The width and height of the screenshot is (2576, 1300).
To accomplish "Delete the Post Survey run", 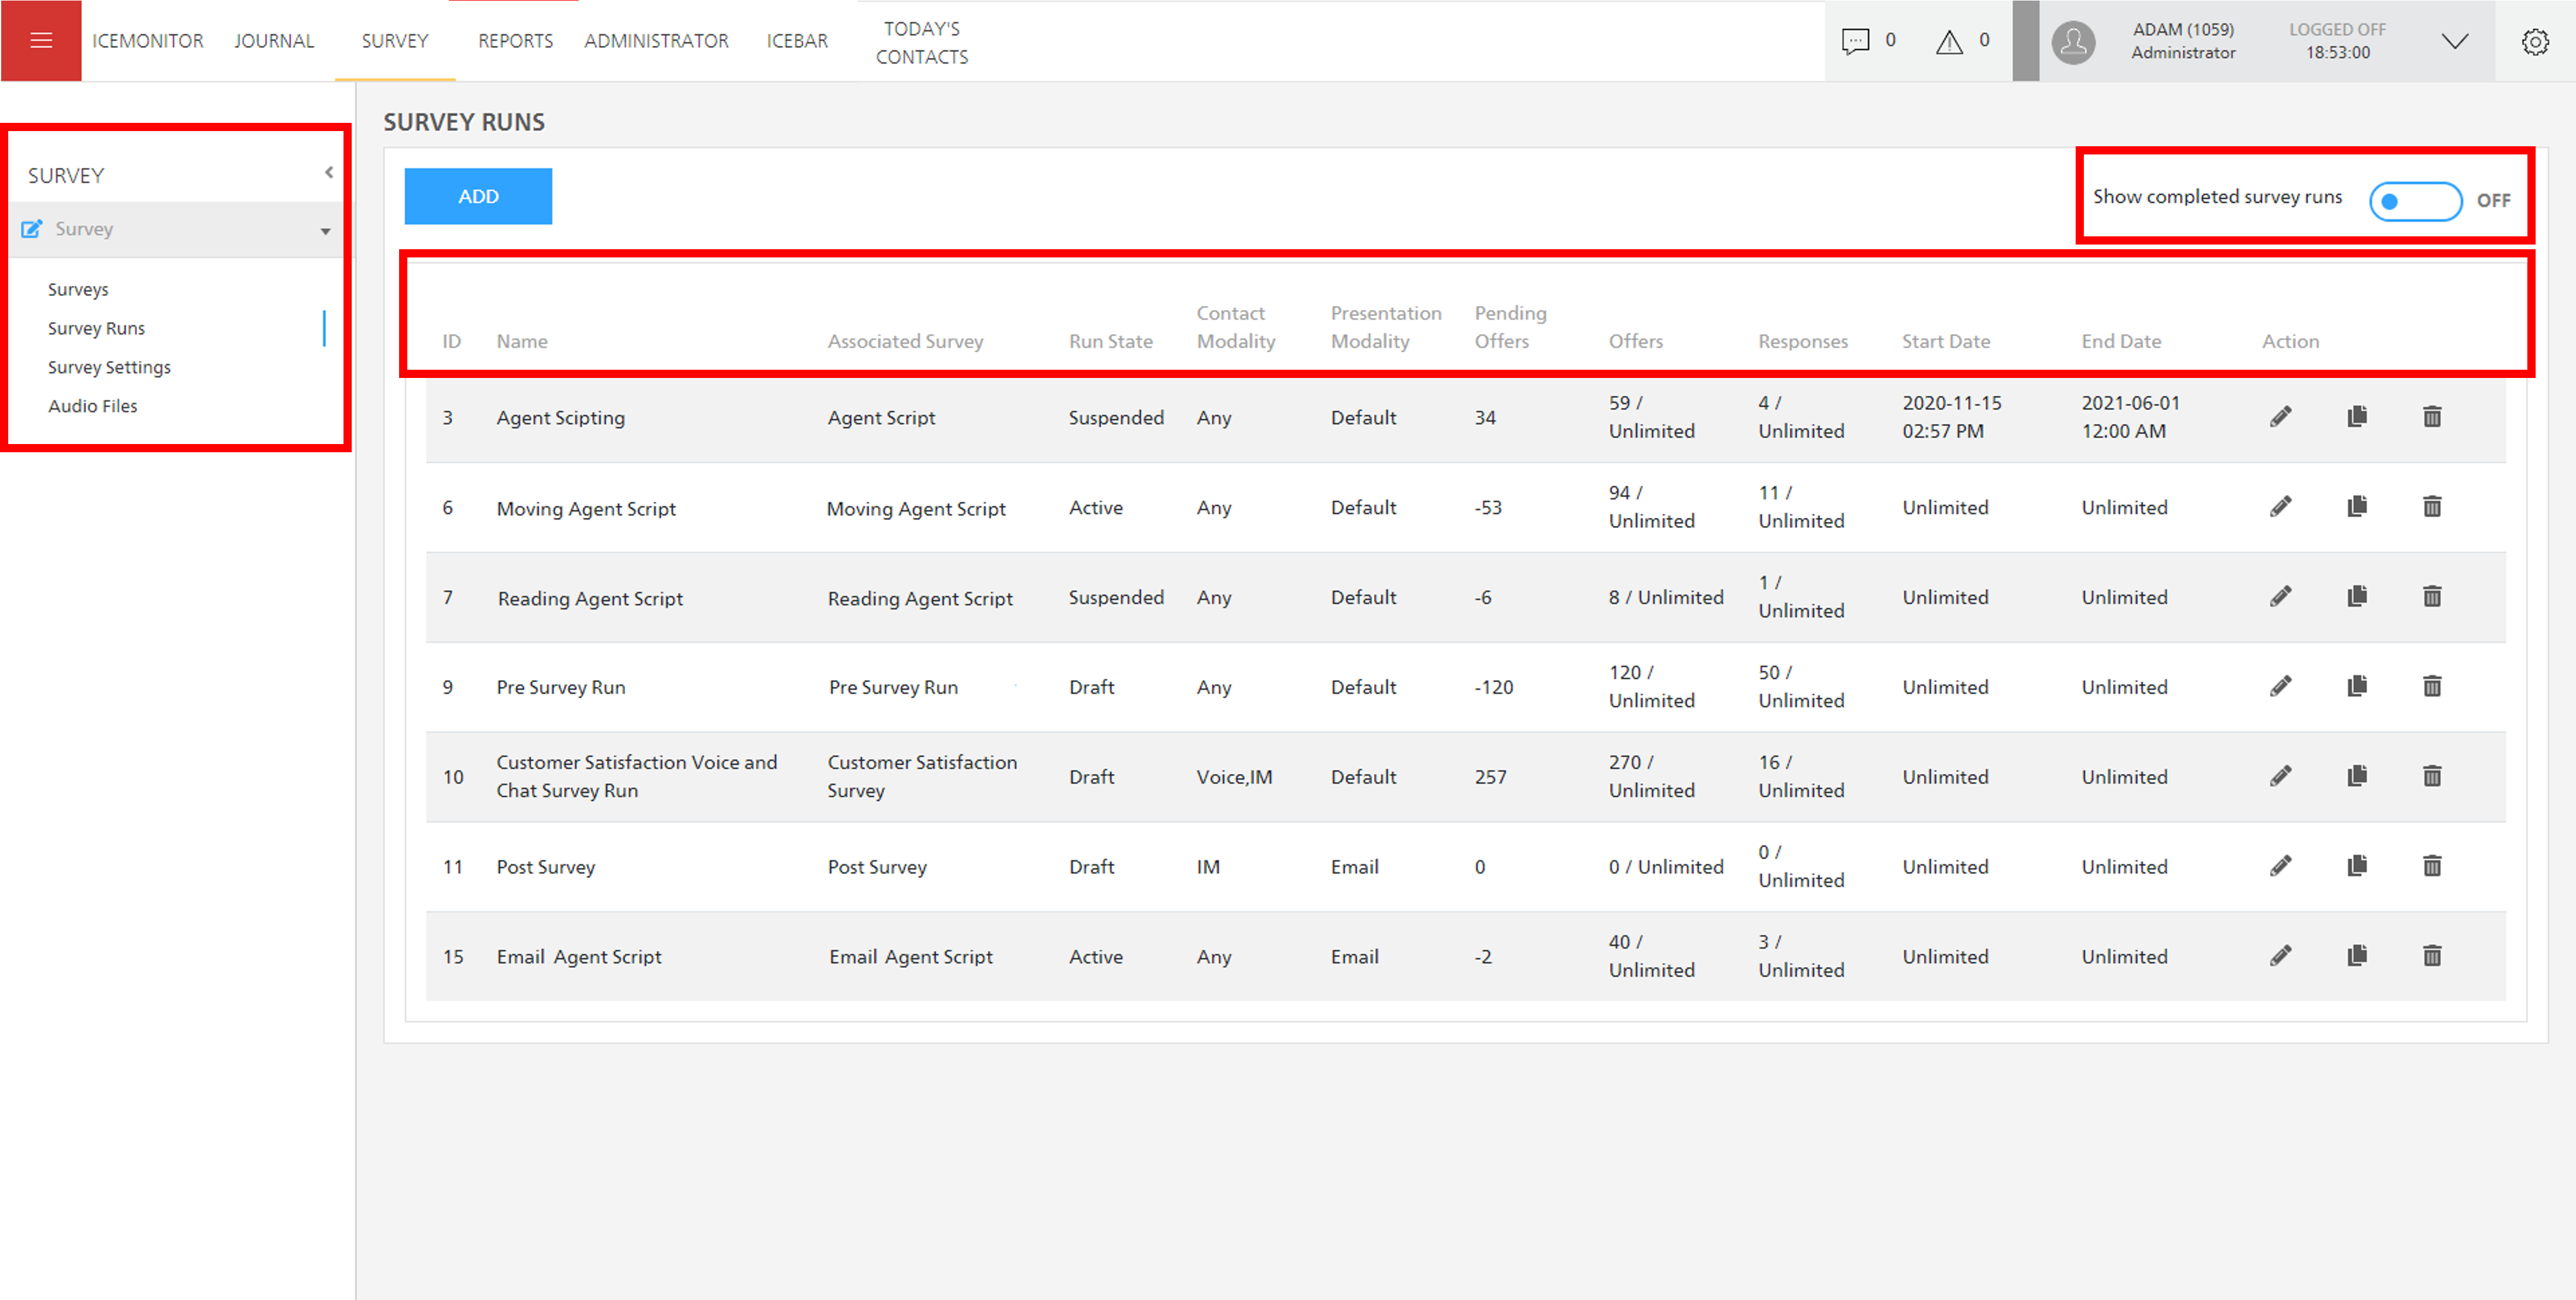I will pos(2432,865).
